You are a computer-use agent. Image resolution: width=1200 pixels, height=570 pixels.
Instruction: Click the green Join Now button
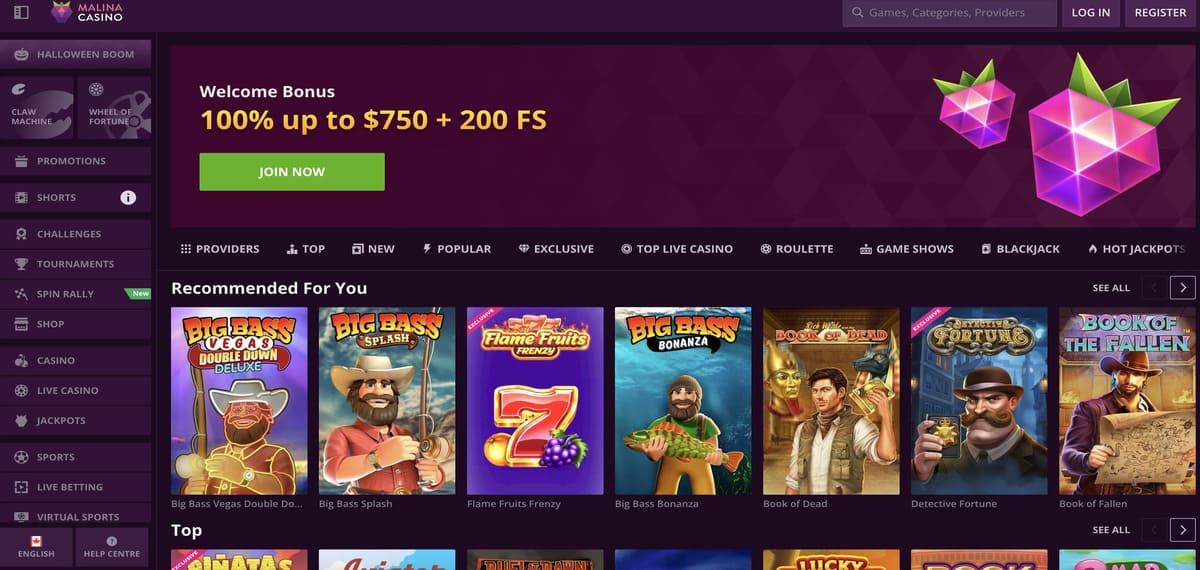tap(292, 172)
